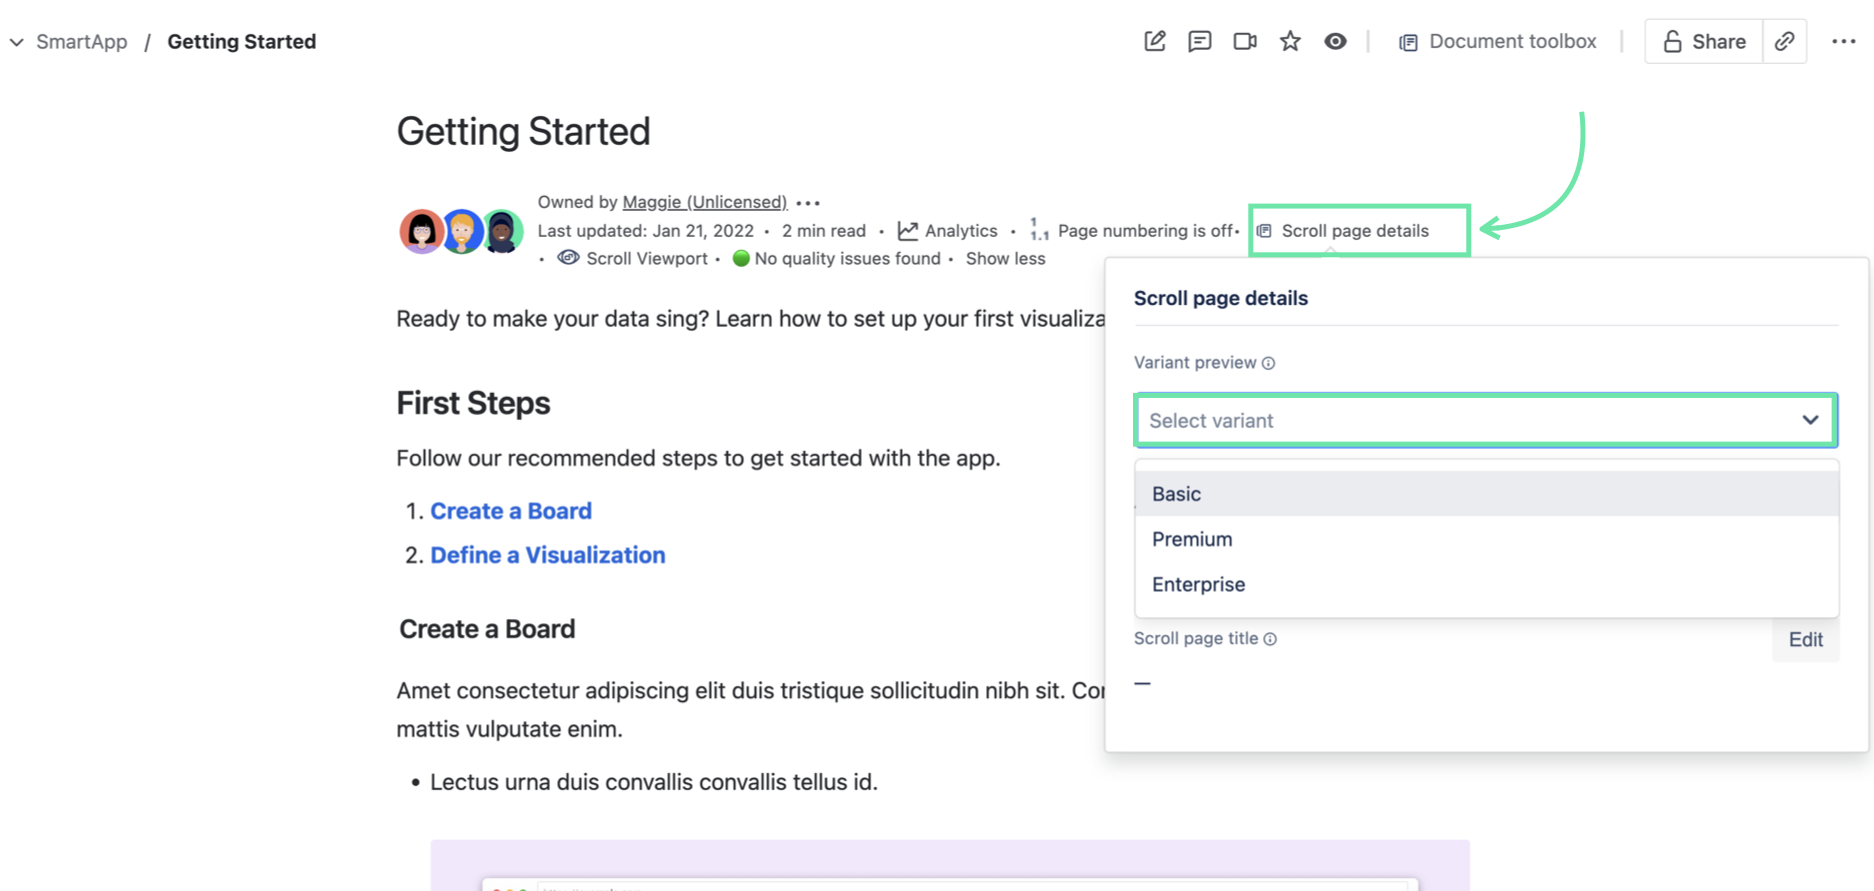Expand the Select variant dropdown

coord(1485,420)
